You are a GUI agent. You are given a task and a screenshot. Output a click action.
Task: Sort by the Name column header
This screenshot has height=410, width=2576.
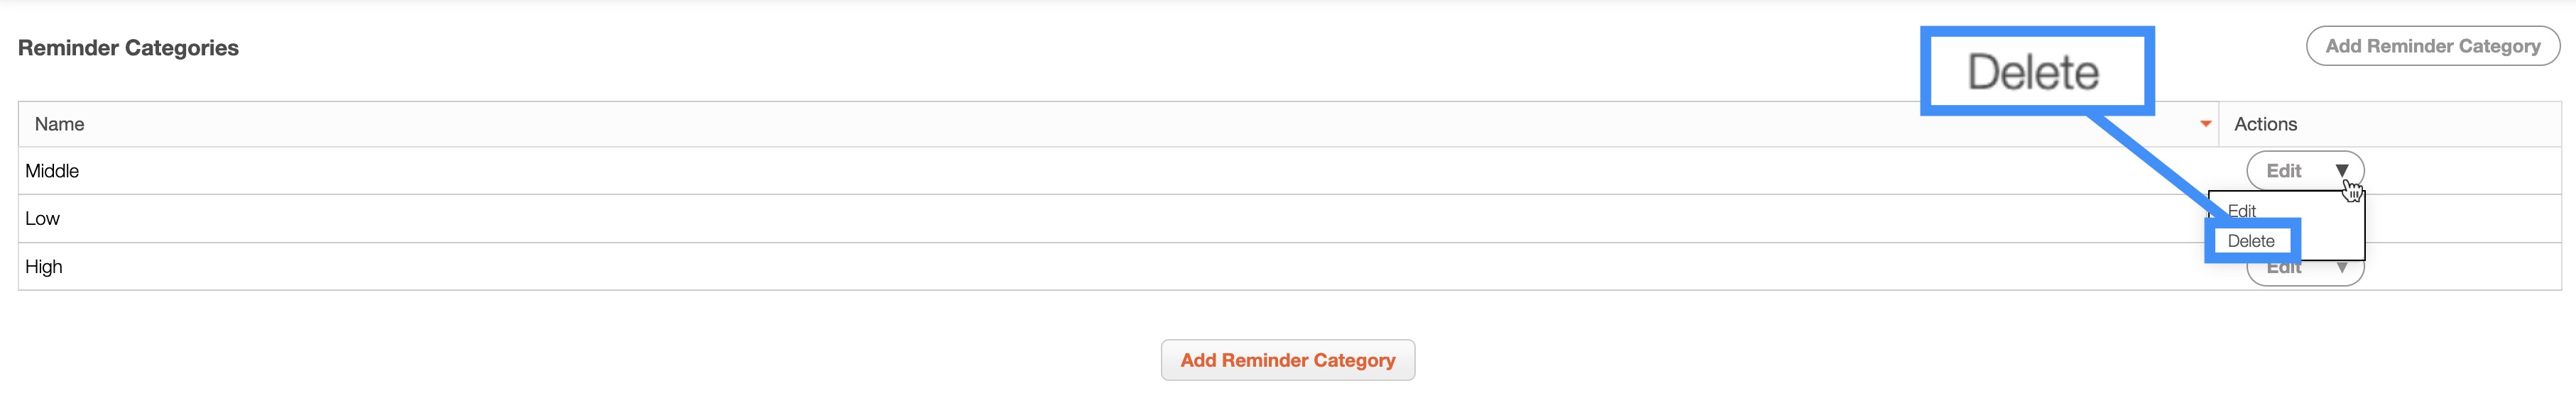[x=59, y=124]
